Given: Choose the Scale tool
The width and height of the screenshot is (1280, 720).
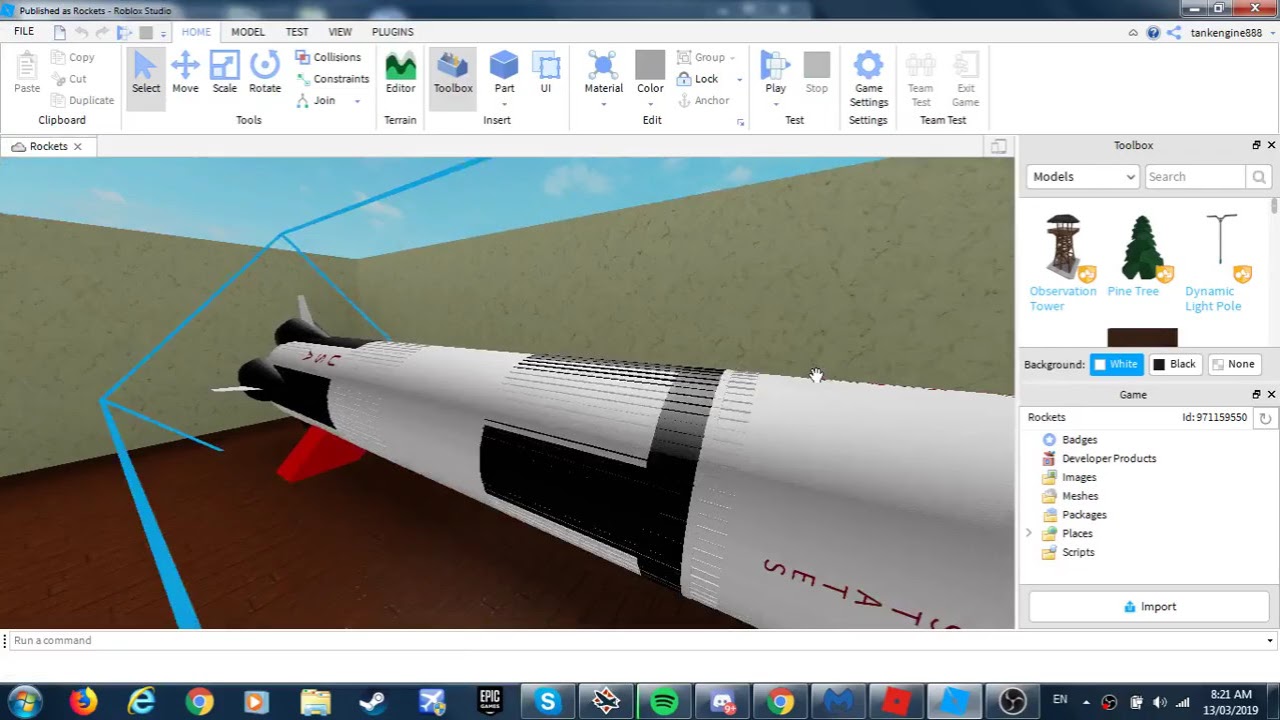Looking at the screenshot, I should [224, 73].
